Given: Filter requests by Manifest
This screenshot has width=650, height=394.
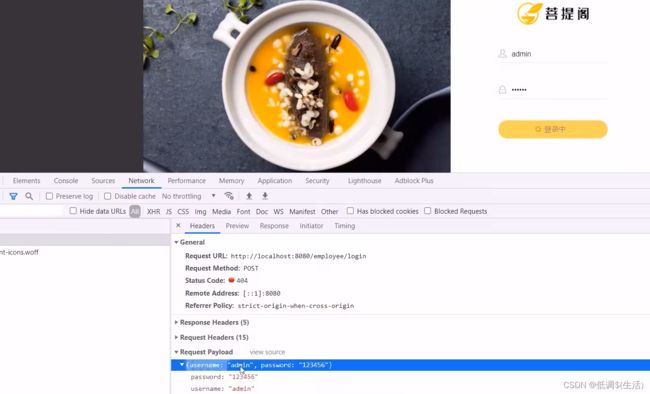Looking at the screenshot, I should 302,212.
